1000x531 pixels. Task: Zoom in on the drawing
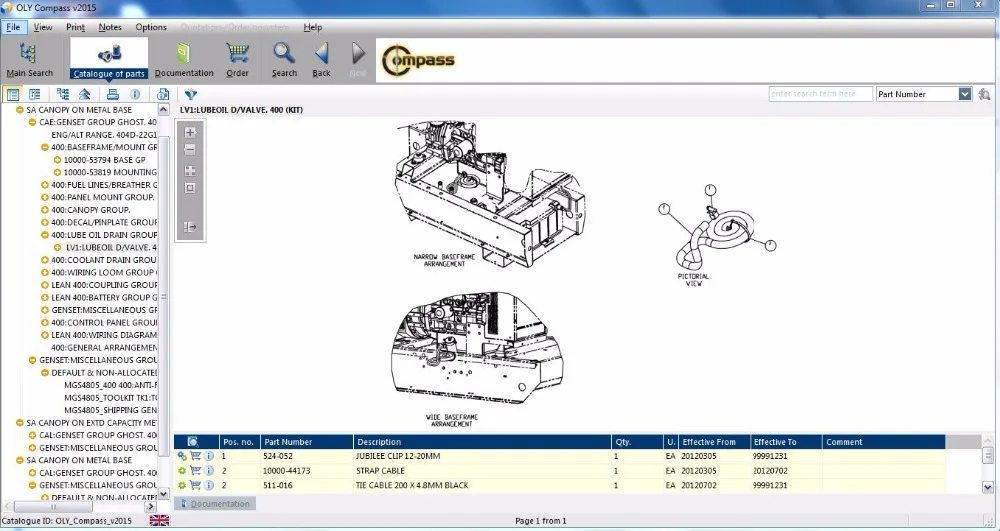[190, 133]
